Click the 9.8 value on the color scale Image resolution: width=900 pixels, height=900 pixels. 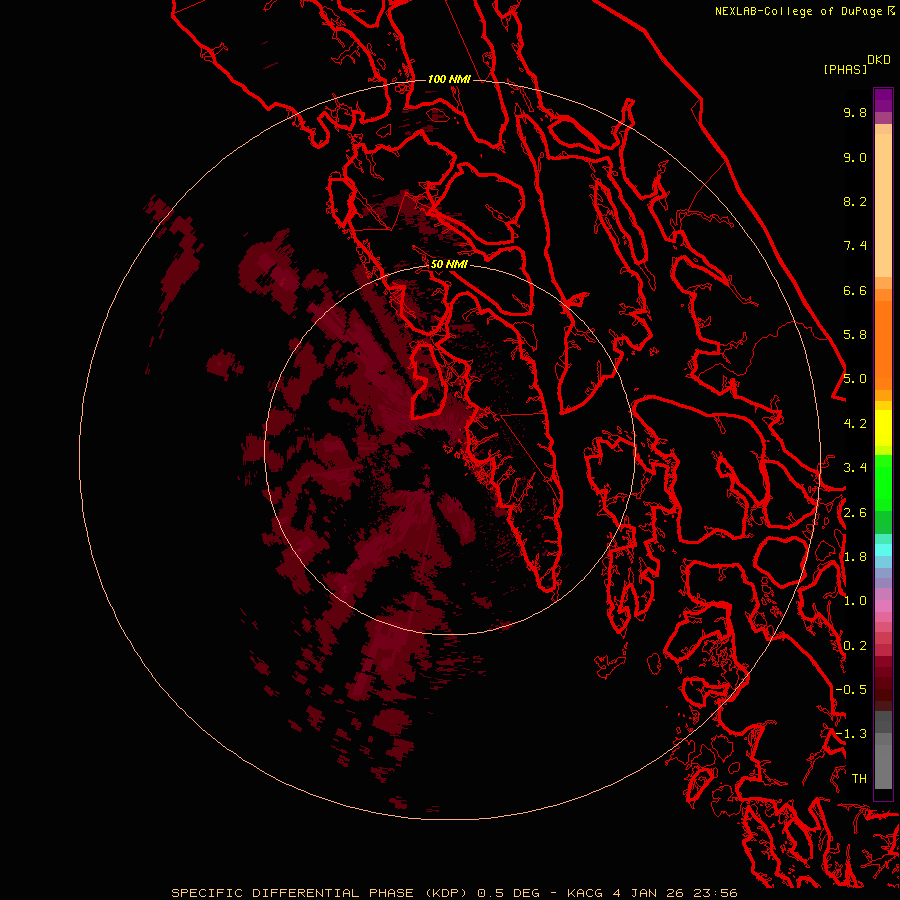click(x=855, y=112)
